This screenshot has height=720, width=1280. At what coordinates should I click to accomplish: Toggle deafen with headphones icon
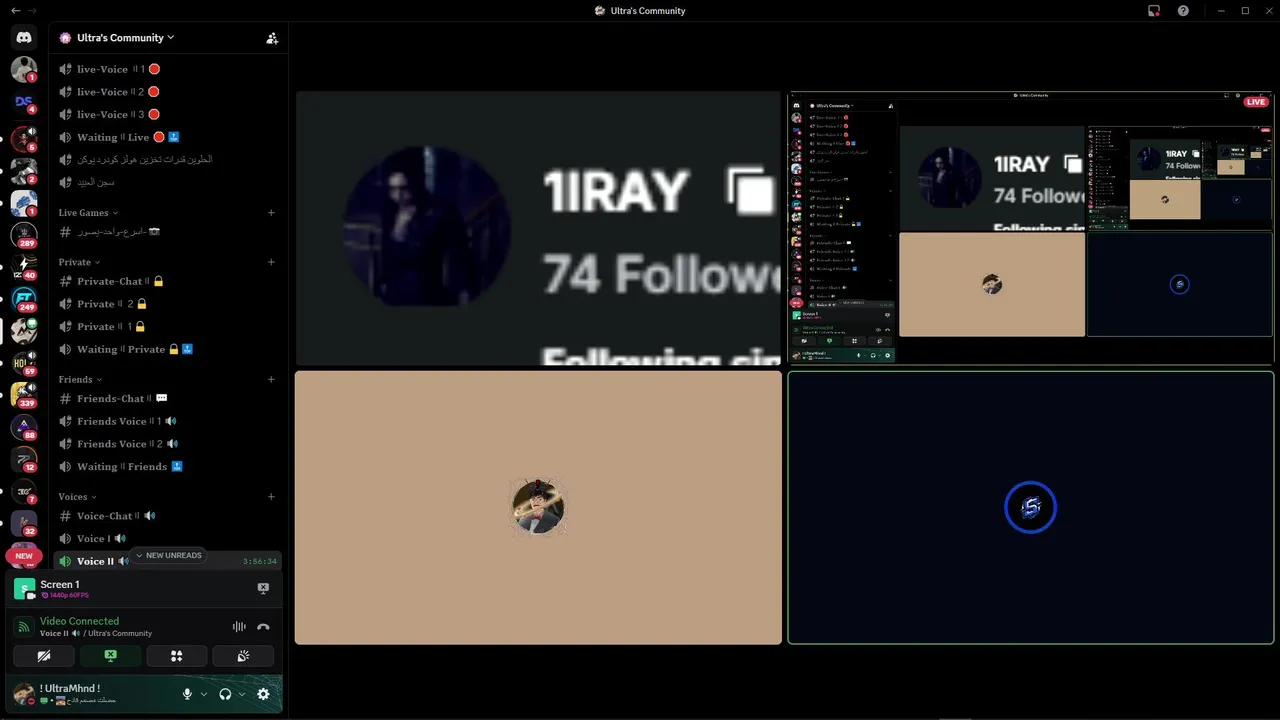tap(226, 694)
